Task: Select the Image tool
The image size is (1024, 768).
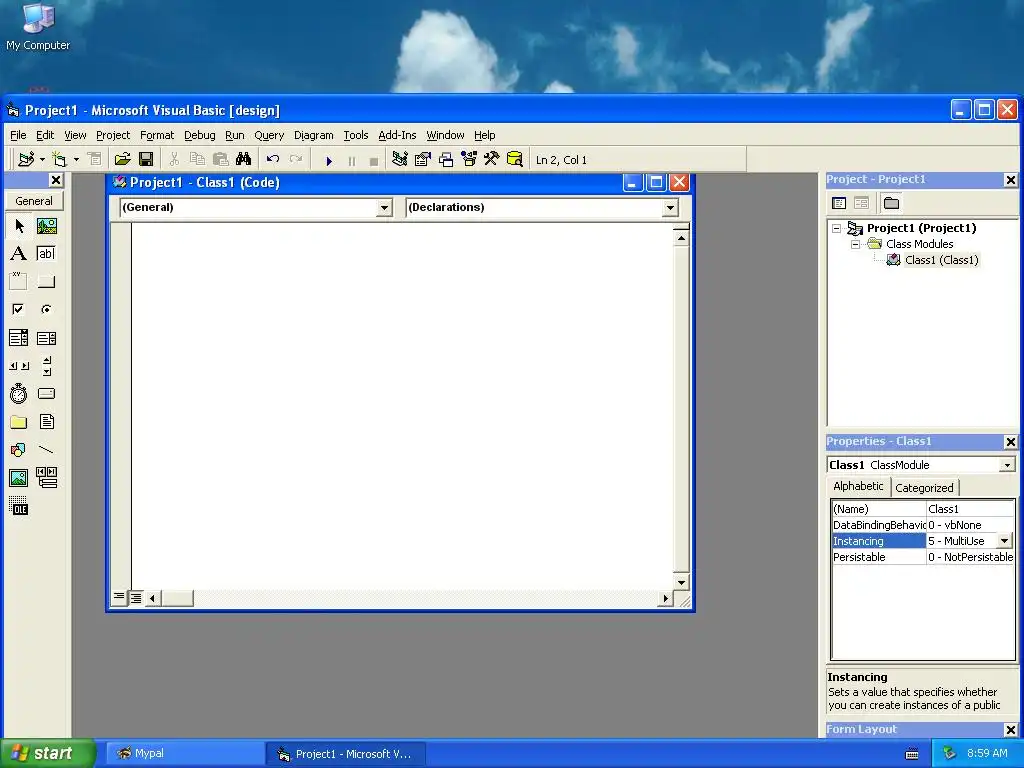Action: tap(18, 478)
